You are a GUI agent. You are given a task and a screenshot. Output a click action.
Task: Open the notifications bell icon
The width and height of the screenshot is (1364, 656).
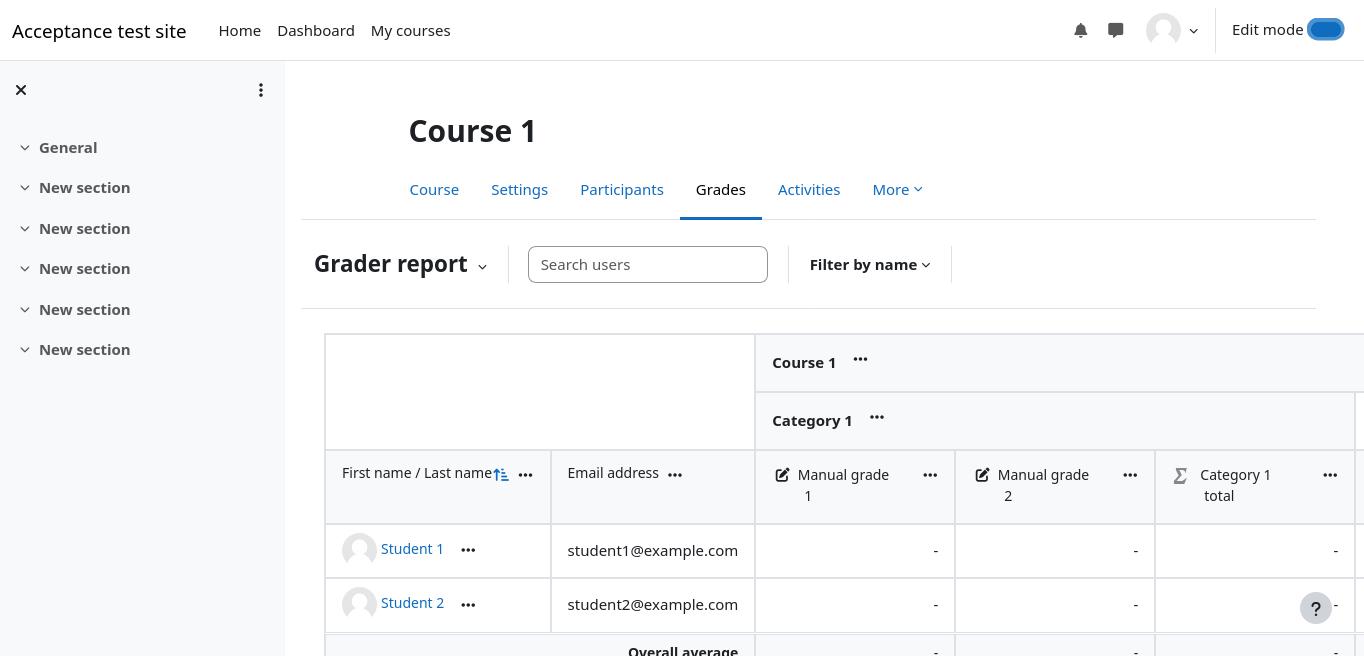(x=1080, y=31)
